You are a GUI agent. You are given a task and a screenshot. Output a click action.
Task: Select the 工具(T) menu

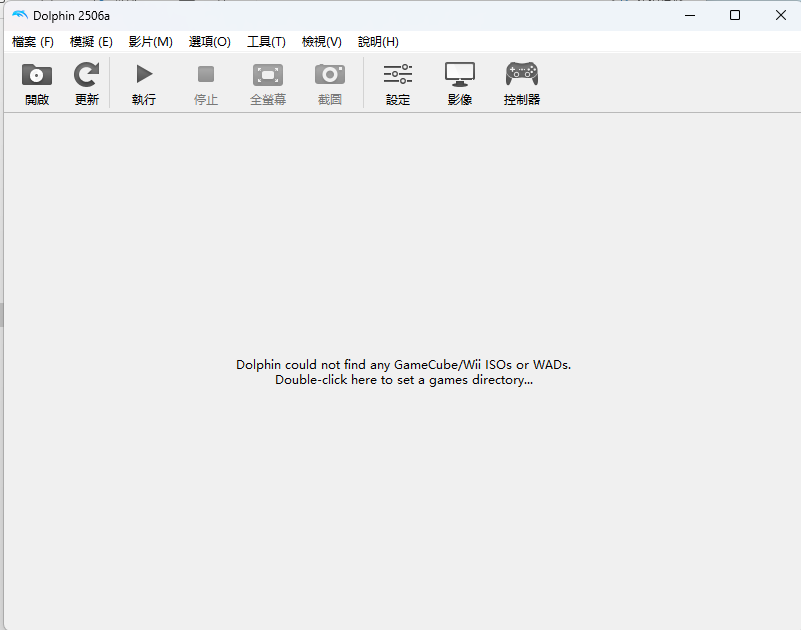(266, 42)
